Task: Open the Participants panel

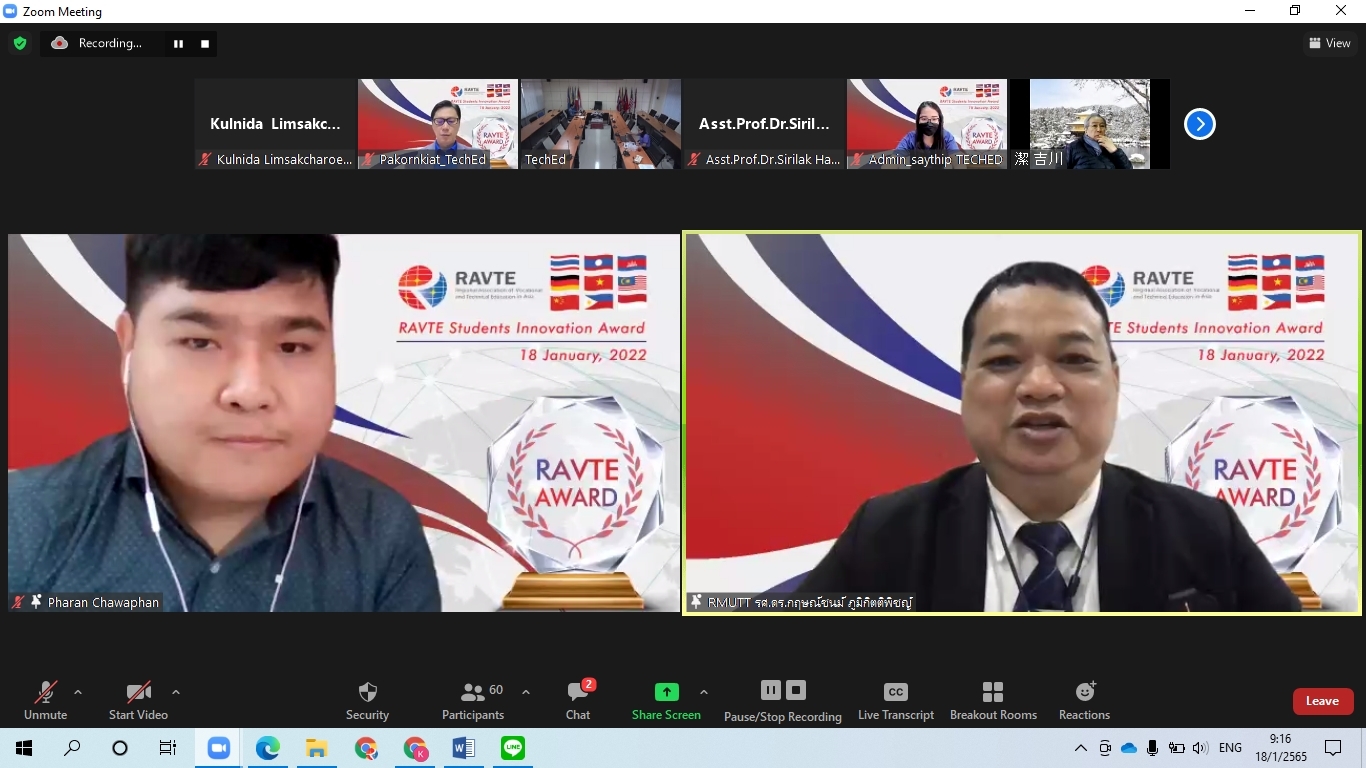Action: (x=473, y=692)
